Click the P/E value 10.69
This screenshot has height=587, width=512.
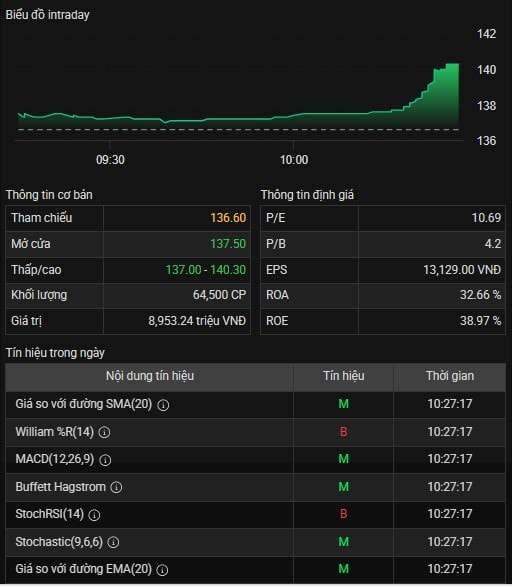click(486, 218)
